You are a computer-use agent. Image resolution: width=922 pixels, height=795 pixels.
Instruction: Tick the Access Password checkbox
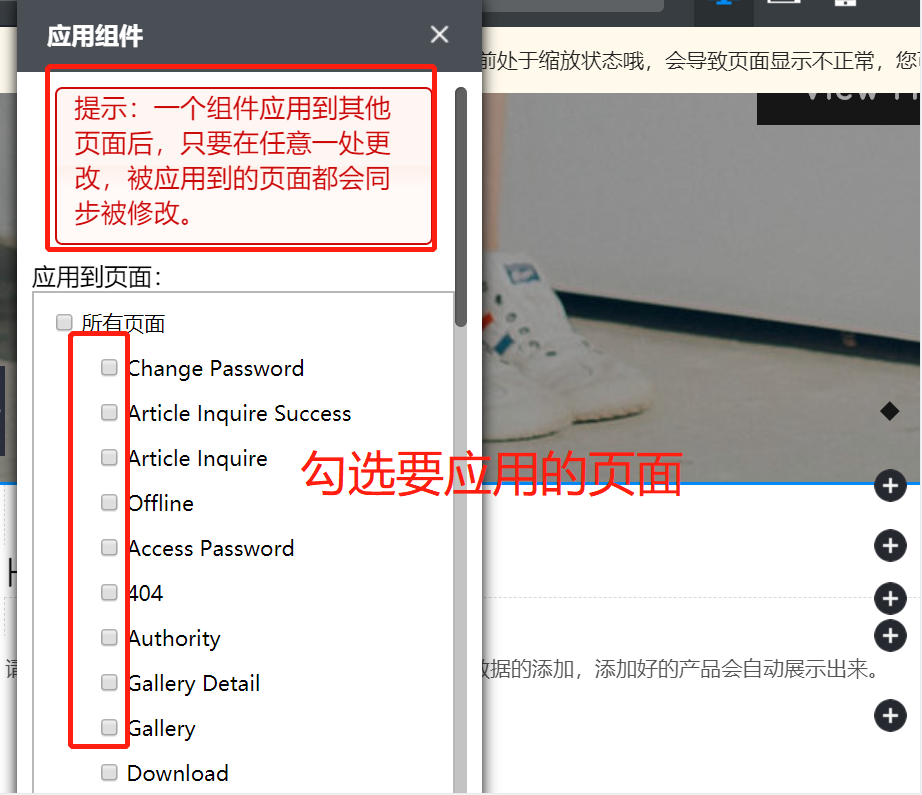[109, 547]
